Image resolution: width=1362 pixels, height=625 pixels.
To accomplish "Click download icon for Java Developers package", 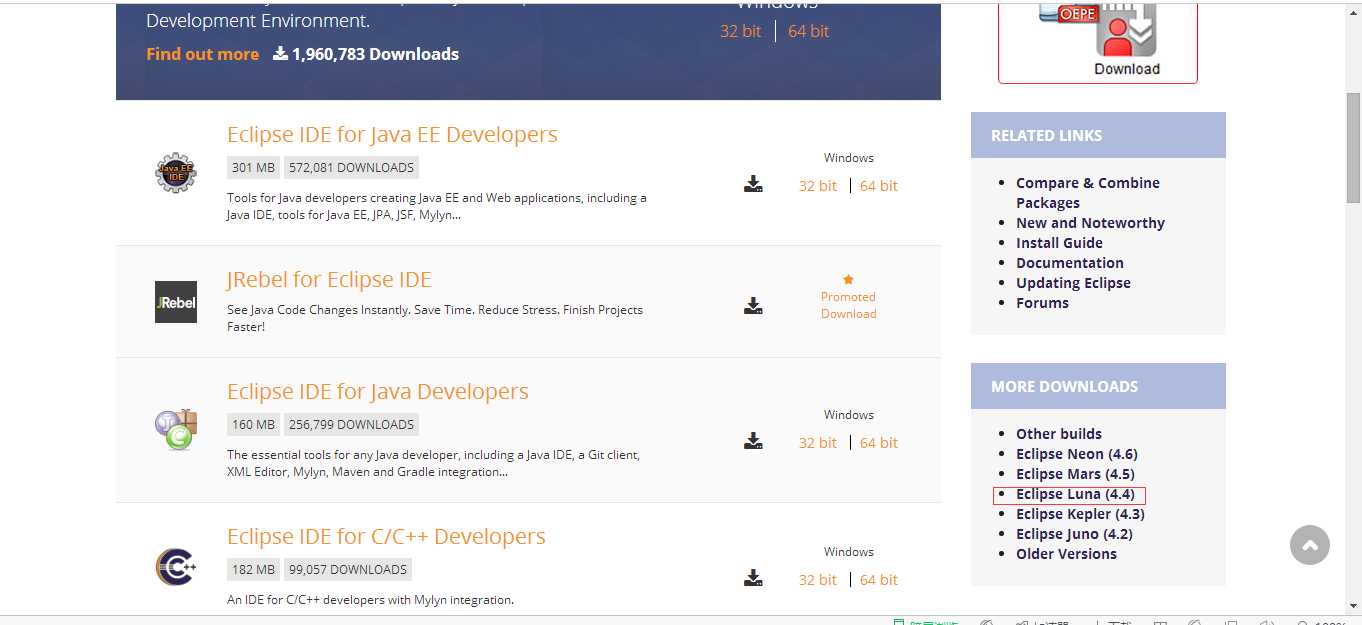I will (753, 441).
